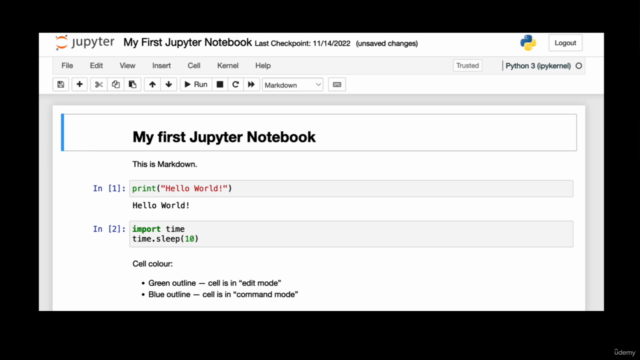This screenshot has height=360, width=640.
Task: Open the Insert menu
Action: 161,66
